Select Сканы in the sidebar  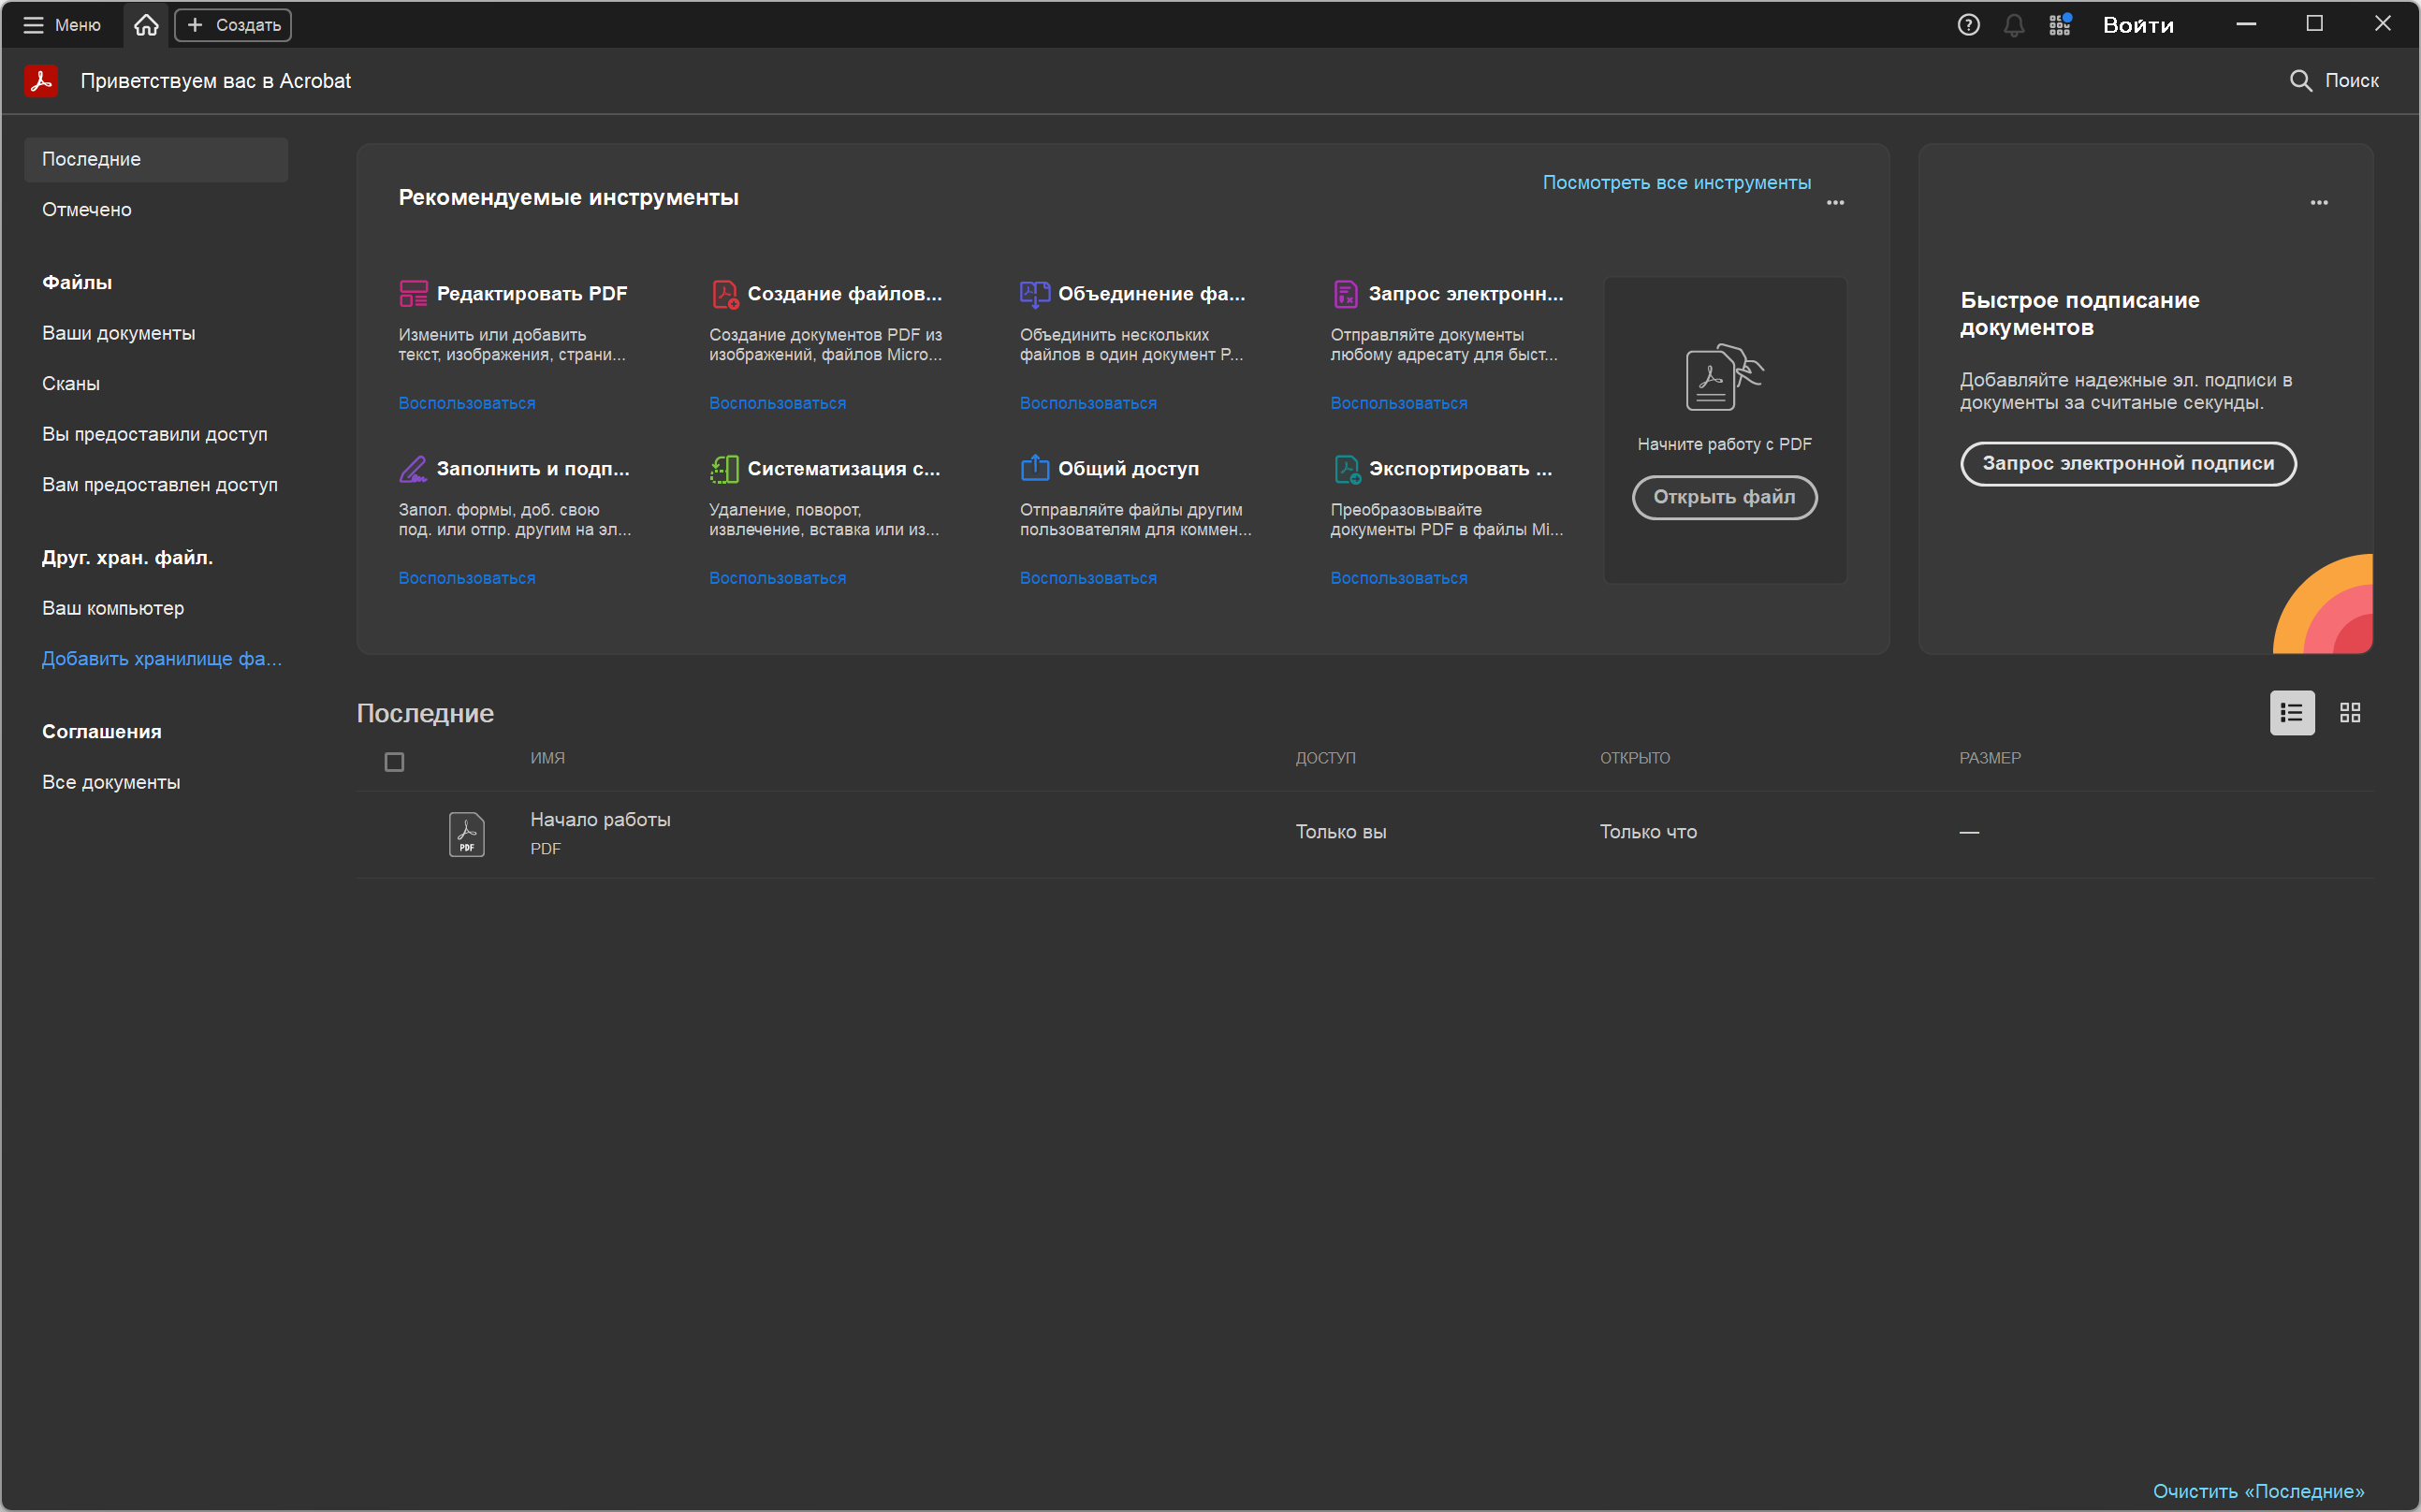(x=71, y=384)
